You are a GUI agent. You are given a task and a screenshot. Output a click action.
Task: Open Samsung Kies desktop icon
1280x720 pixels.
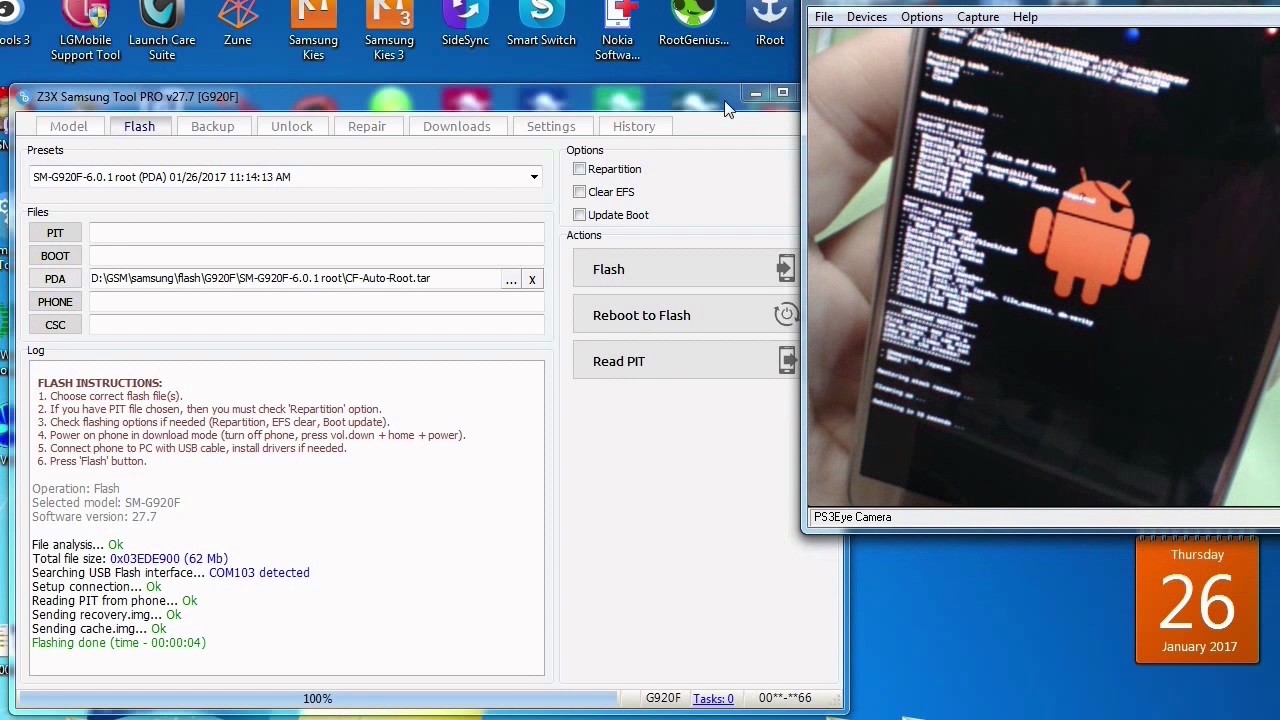click(x=313, y=31)
